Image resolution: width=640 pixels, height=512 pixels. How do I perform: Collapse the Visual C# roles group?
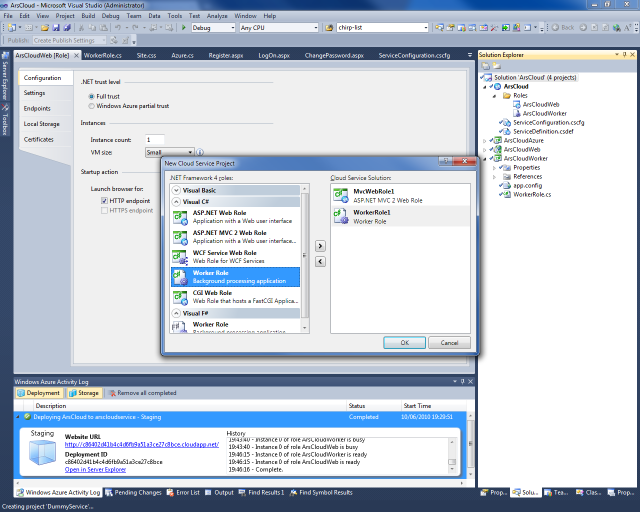(176, 202)
